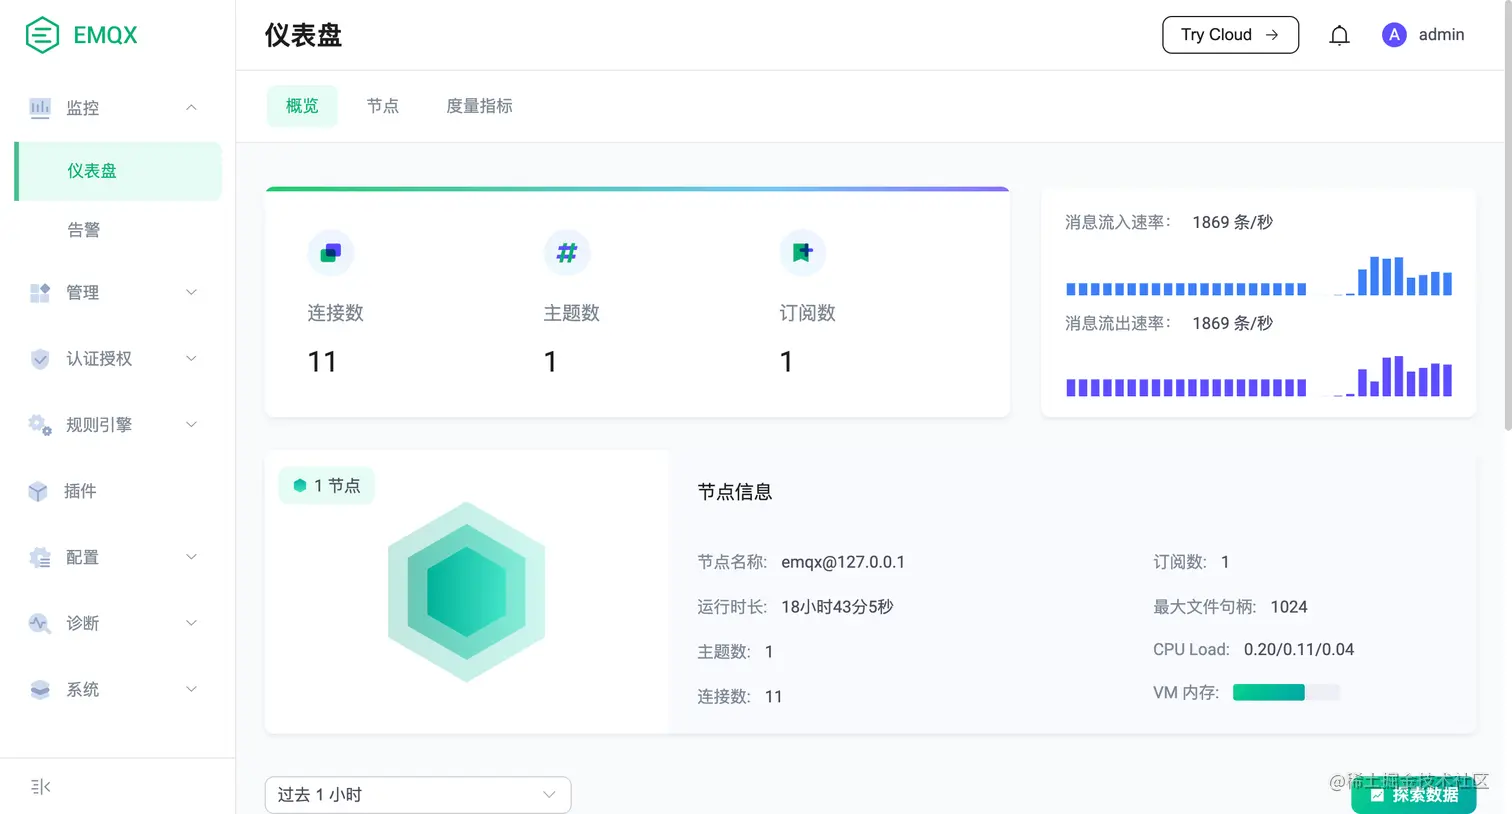Switch to the 节点 (Nodes) tab
The height and width of the screenshot is (814, 1512).
(383, 105)
